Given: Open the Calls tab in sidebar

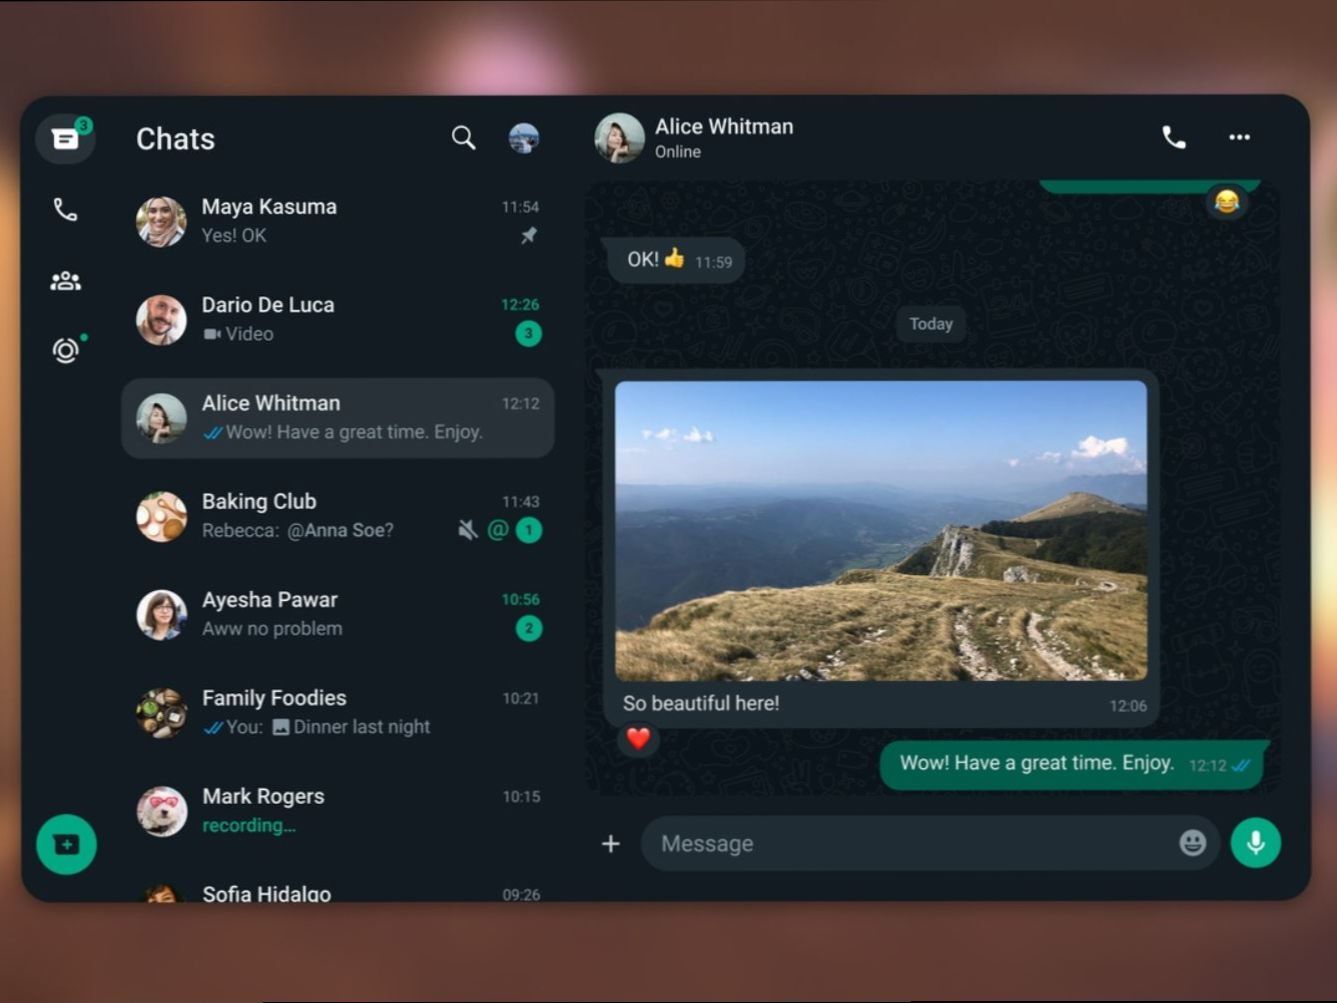Looking at the screenshot, I should click(x=65, y=210).
